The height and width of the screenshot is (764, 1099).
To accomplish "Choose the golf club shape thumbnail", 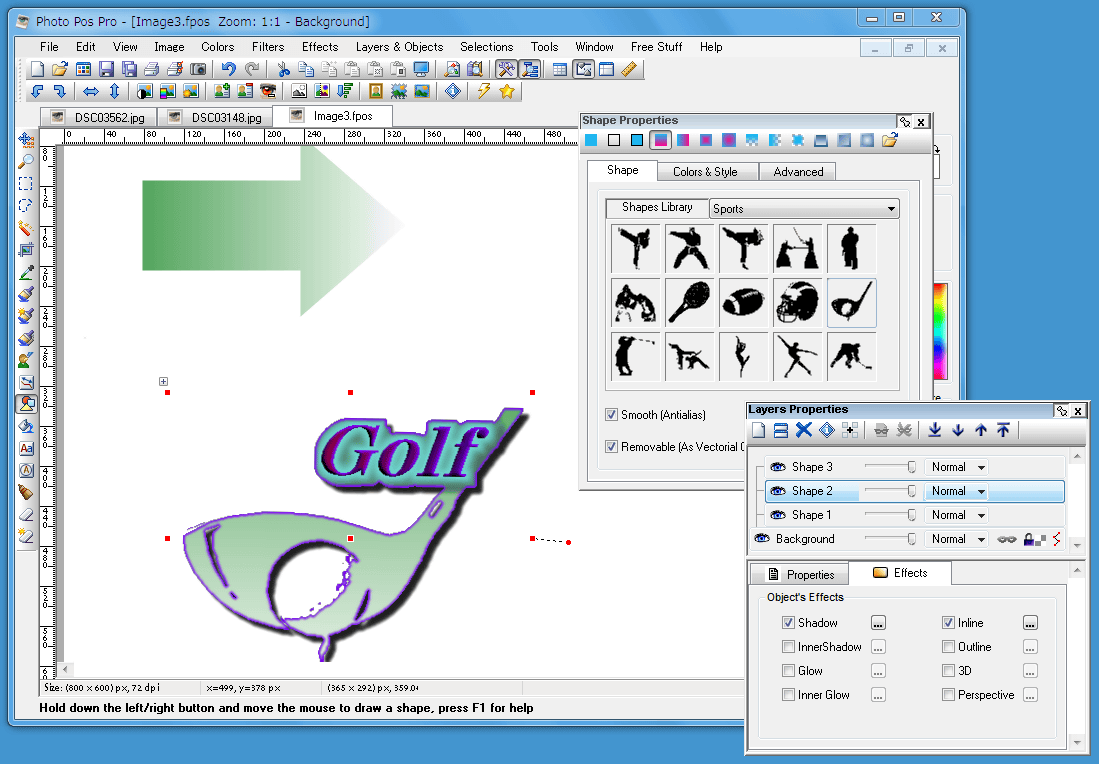I will tap(852, 303).
